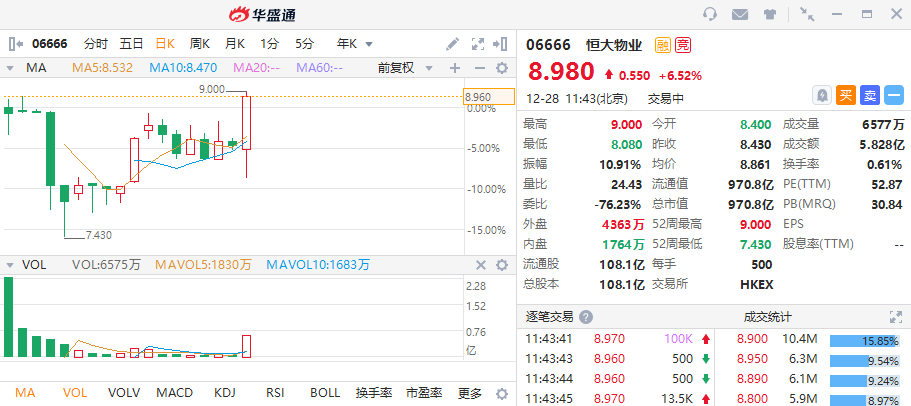Set price alert bell icon
Viewport: 911px width, 406px height.
822,95
